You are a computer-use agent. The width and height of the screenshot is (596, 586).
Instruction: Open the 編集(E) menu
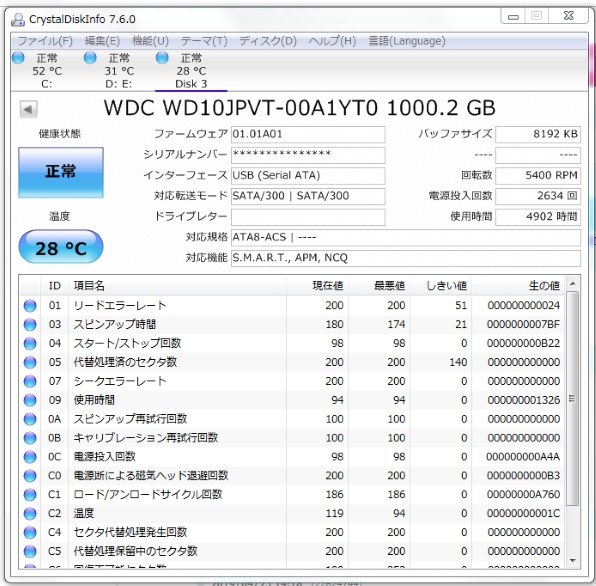point(102,41)
